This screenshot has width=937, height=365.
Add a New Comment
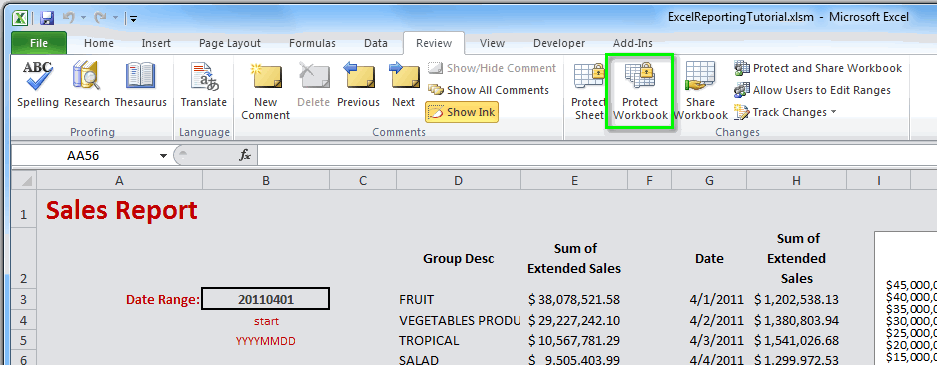[x=265, y=91]
